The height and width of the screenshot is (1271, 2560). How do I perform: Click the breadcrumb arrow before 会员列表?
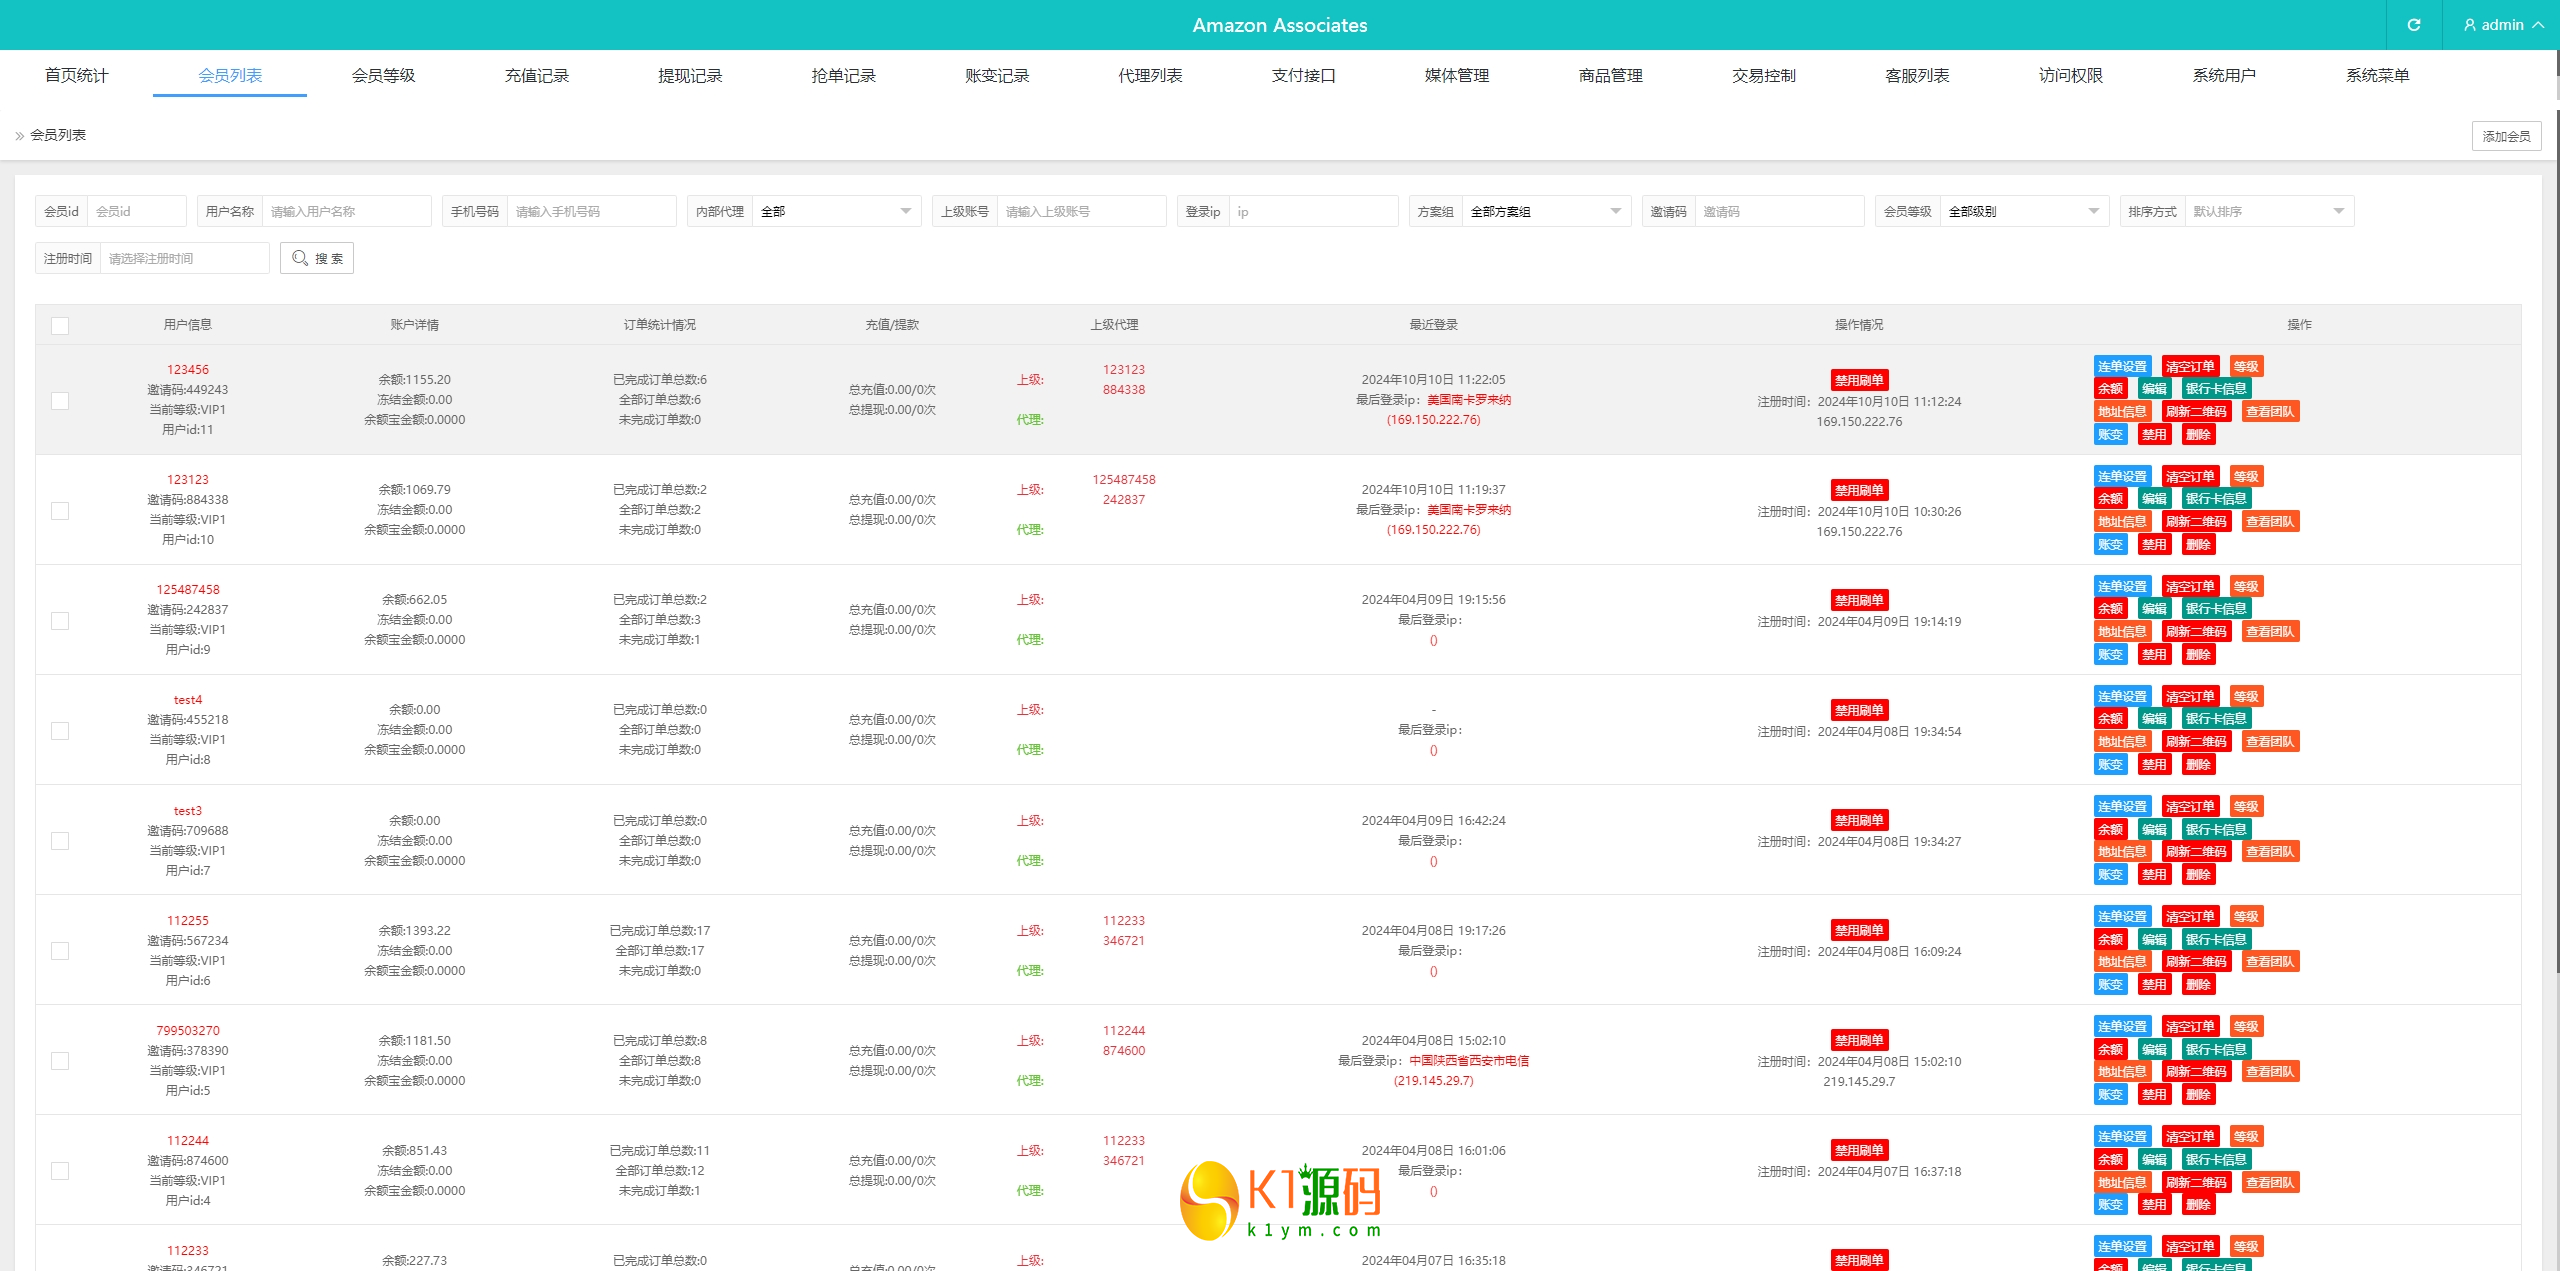coord(19,136)
